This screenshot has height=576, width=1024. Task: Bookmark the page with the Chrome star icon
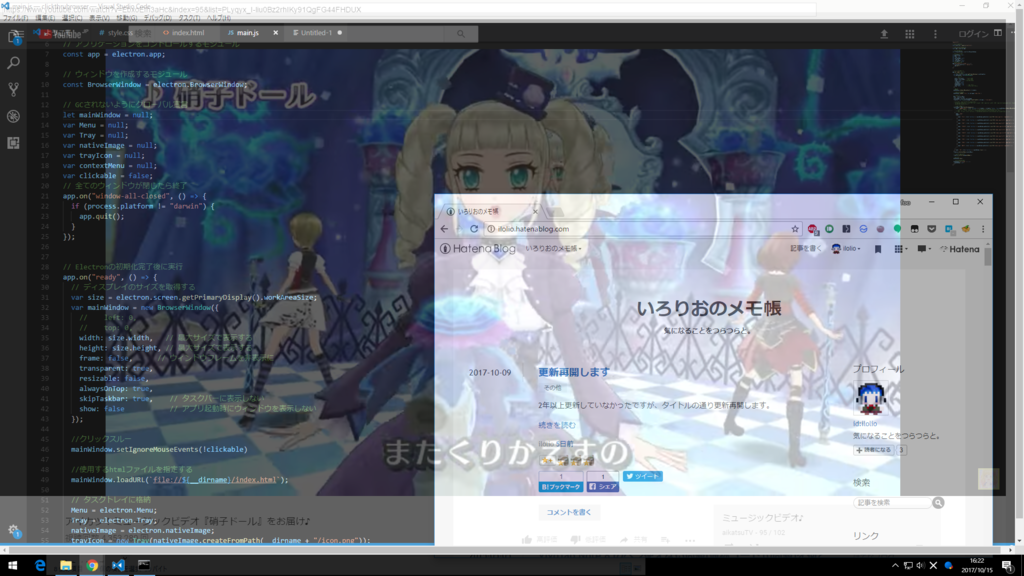pyautogui.click(x=795, y=229)
